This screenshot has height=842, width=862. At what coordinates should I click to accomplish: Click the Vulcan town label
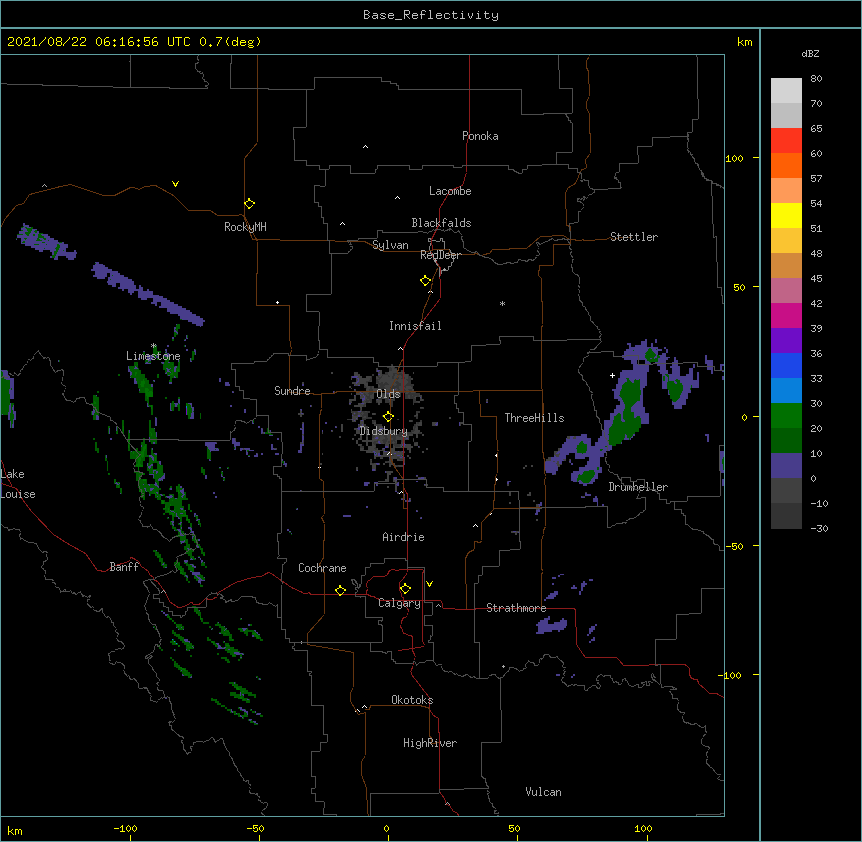[543, 792]
